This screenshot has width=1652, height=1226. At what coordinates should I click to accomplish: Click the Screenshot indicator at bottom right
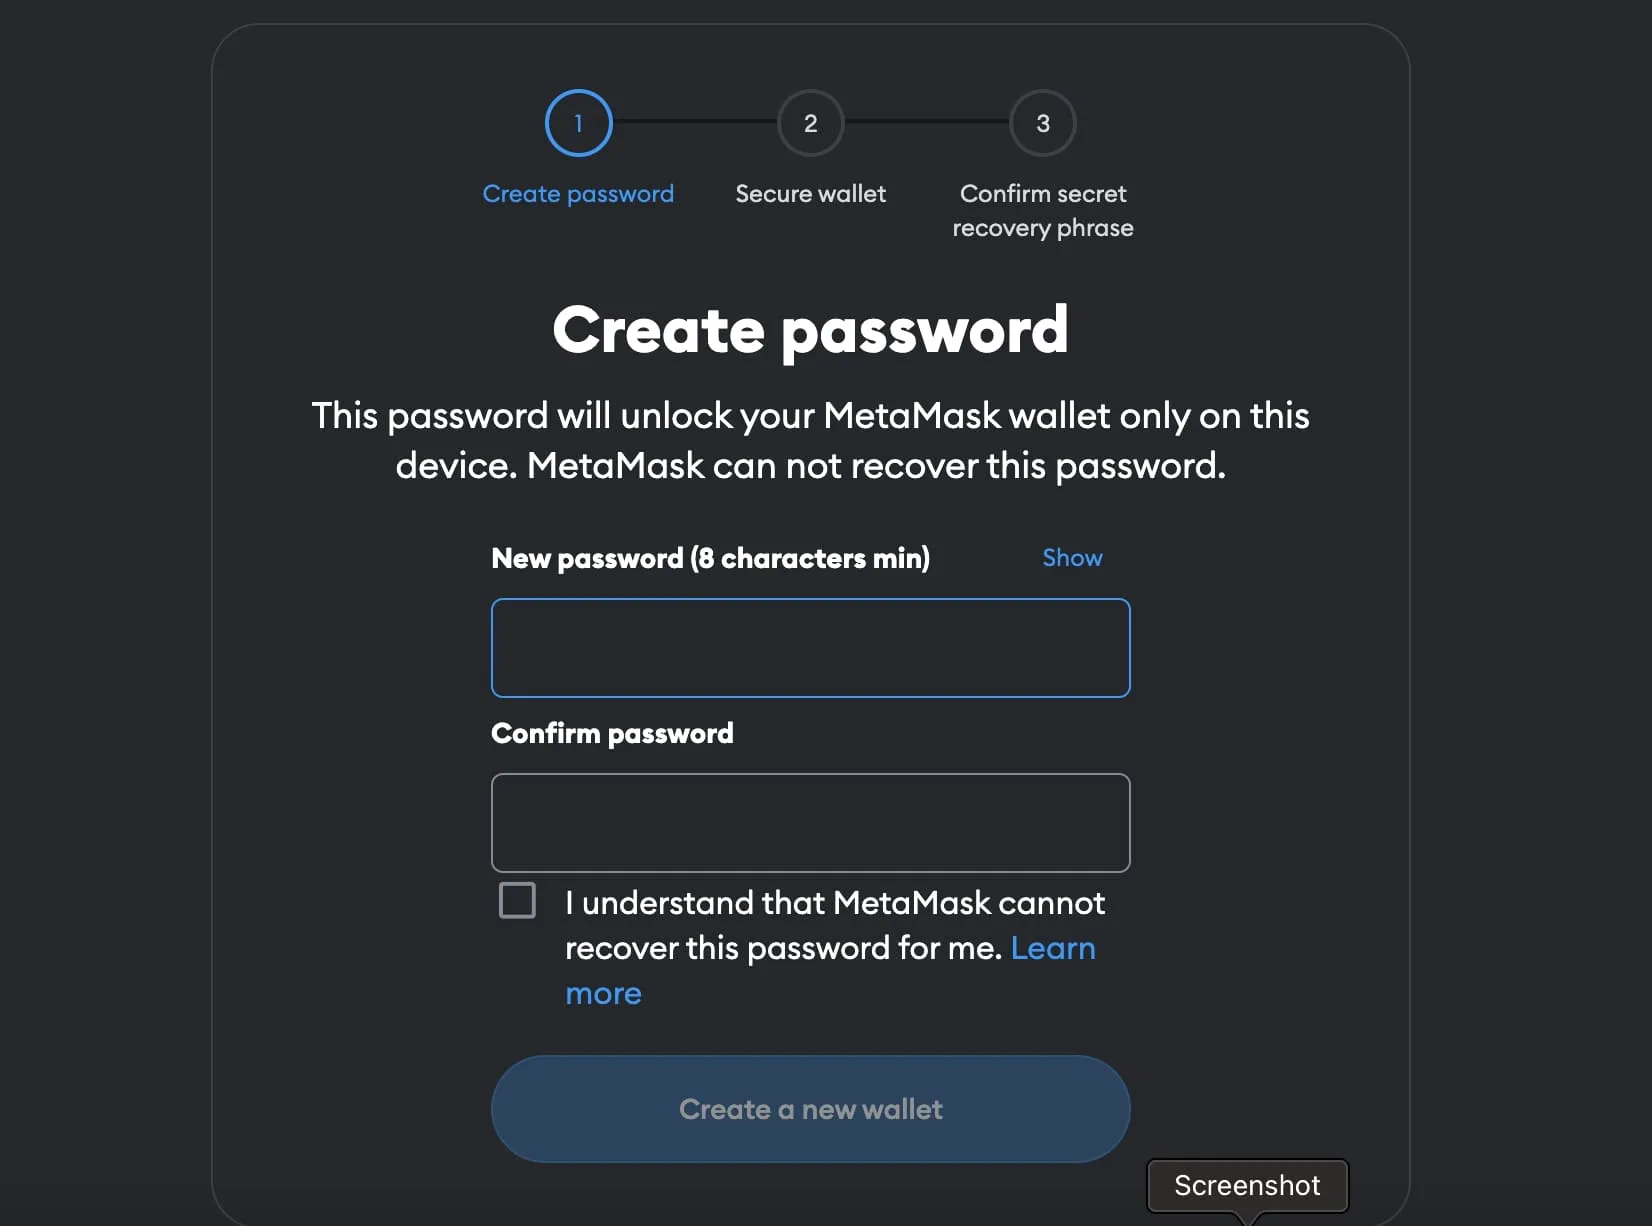click(1246, 1186)
